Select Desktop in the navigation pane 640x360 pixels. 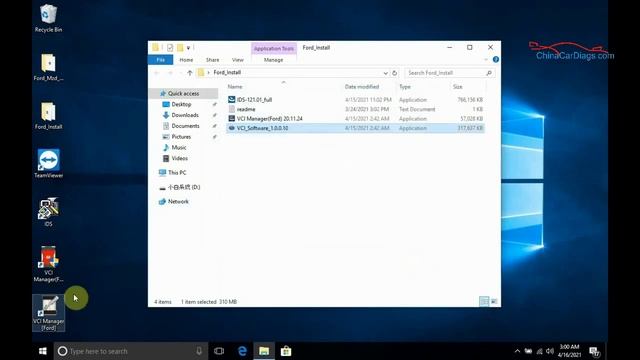coord(181,104)
